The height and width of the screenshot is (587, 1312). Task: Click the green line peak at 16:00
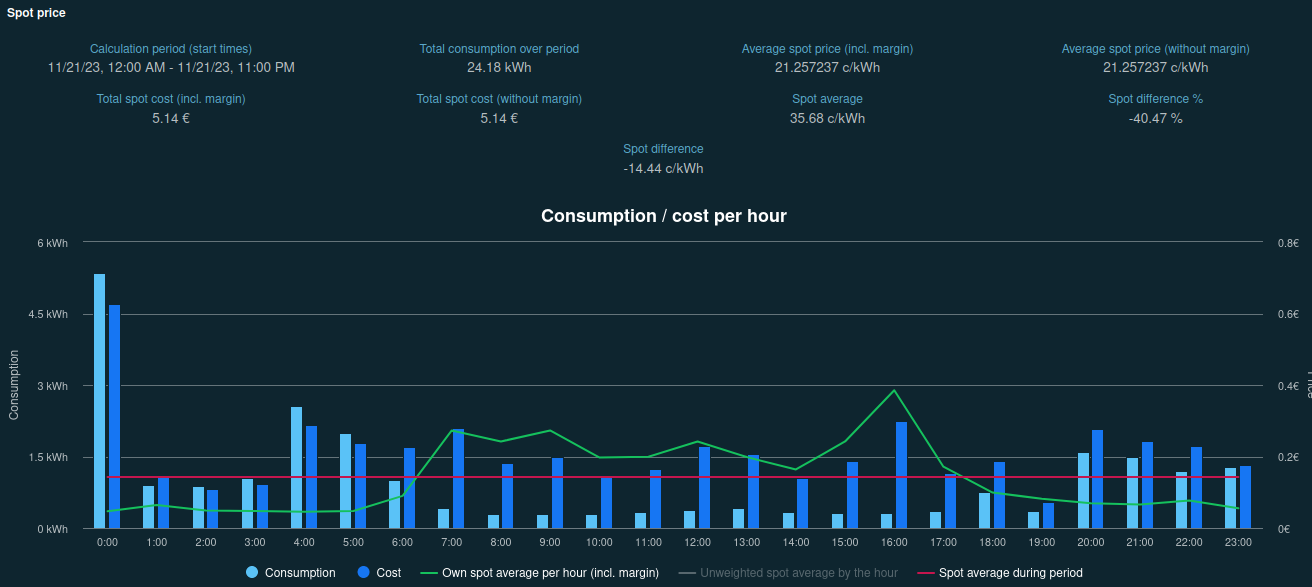[x=894, y=390]
